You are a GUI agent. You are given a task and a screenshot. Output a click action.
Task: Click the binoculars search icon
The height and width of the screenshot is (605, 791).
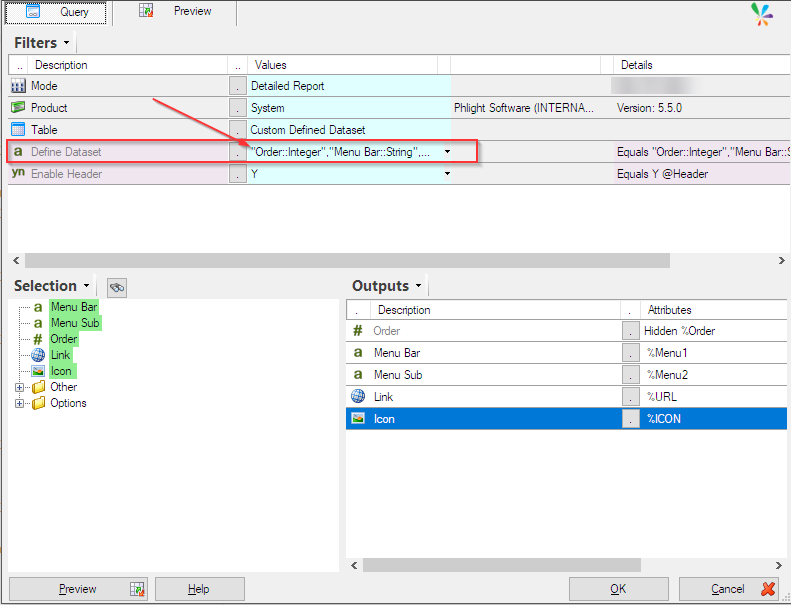click(117, 288)
